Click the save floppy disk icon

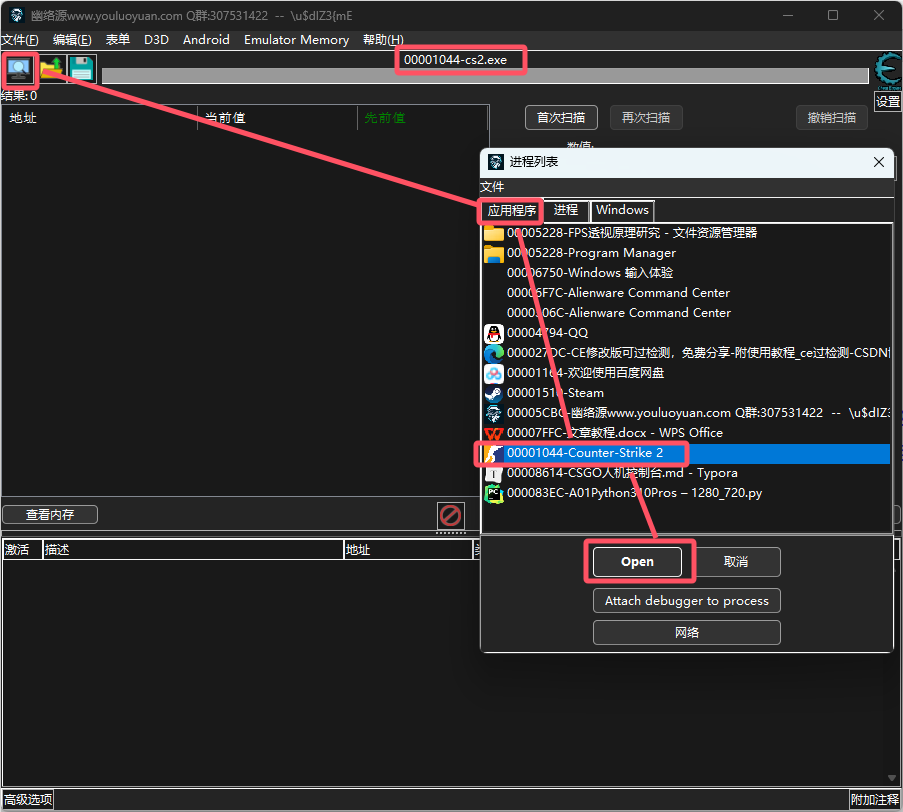(81, 69)
